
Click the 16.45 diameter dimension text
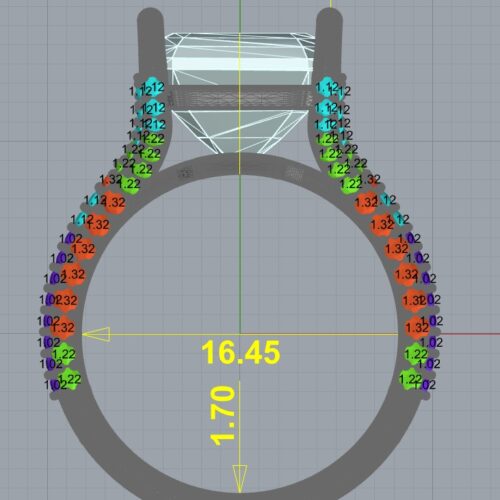click(x=241, y=352)
